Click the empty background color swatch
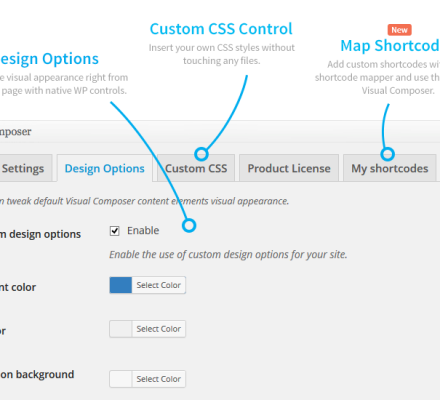Screen dimensions: 440x400 click(121, 379)
